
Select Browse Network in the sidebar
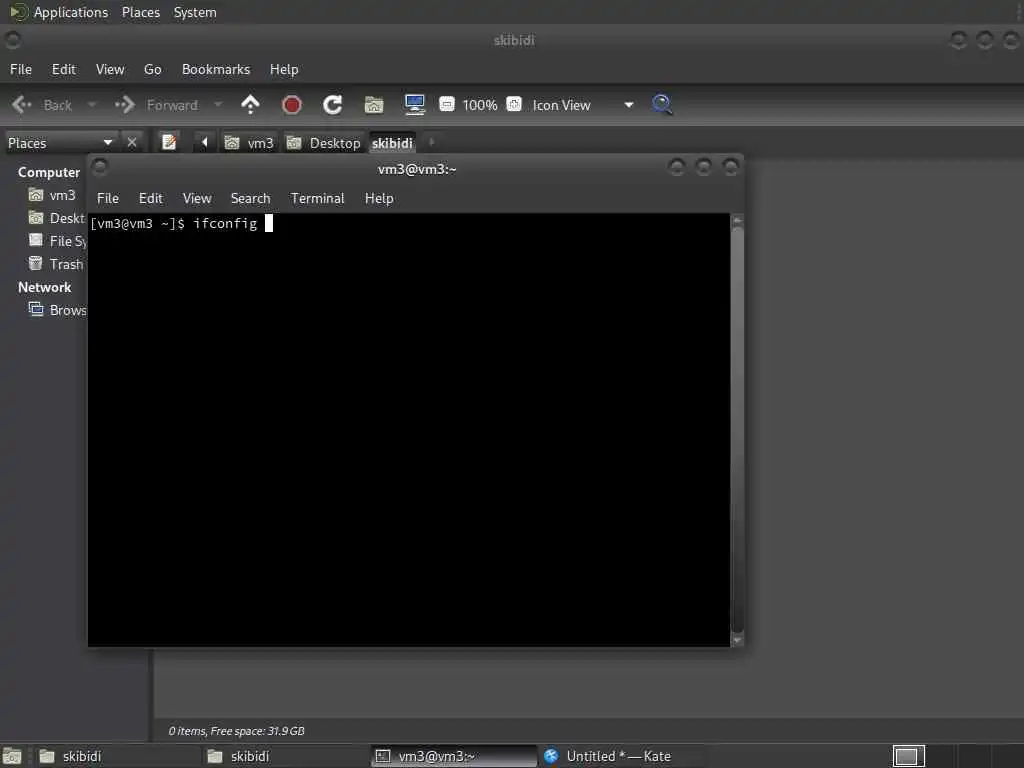(57, 310)
